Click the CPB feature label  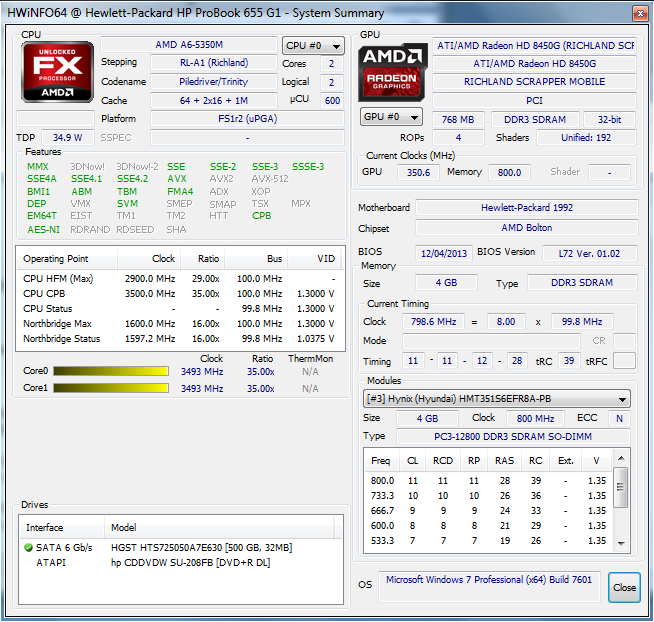262,216
